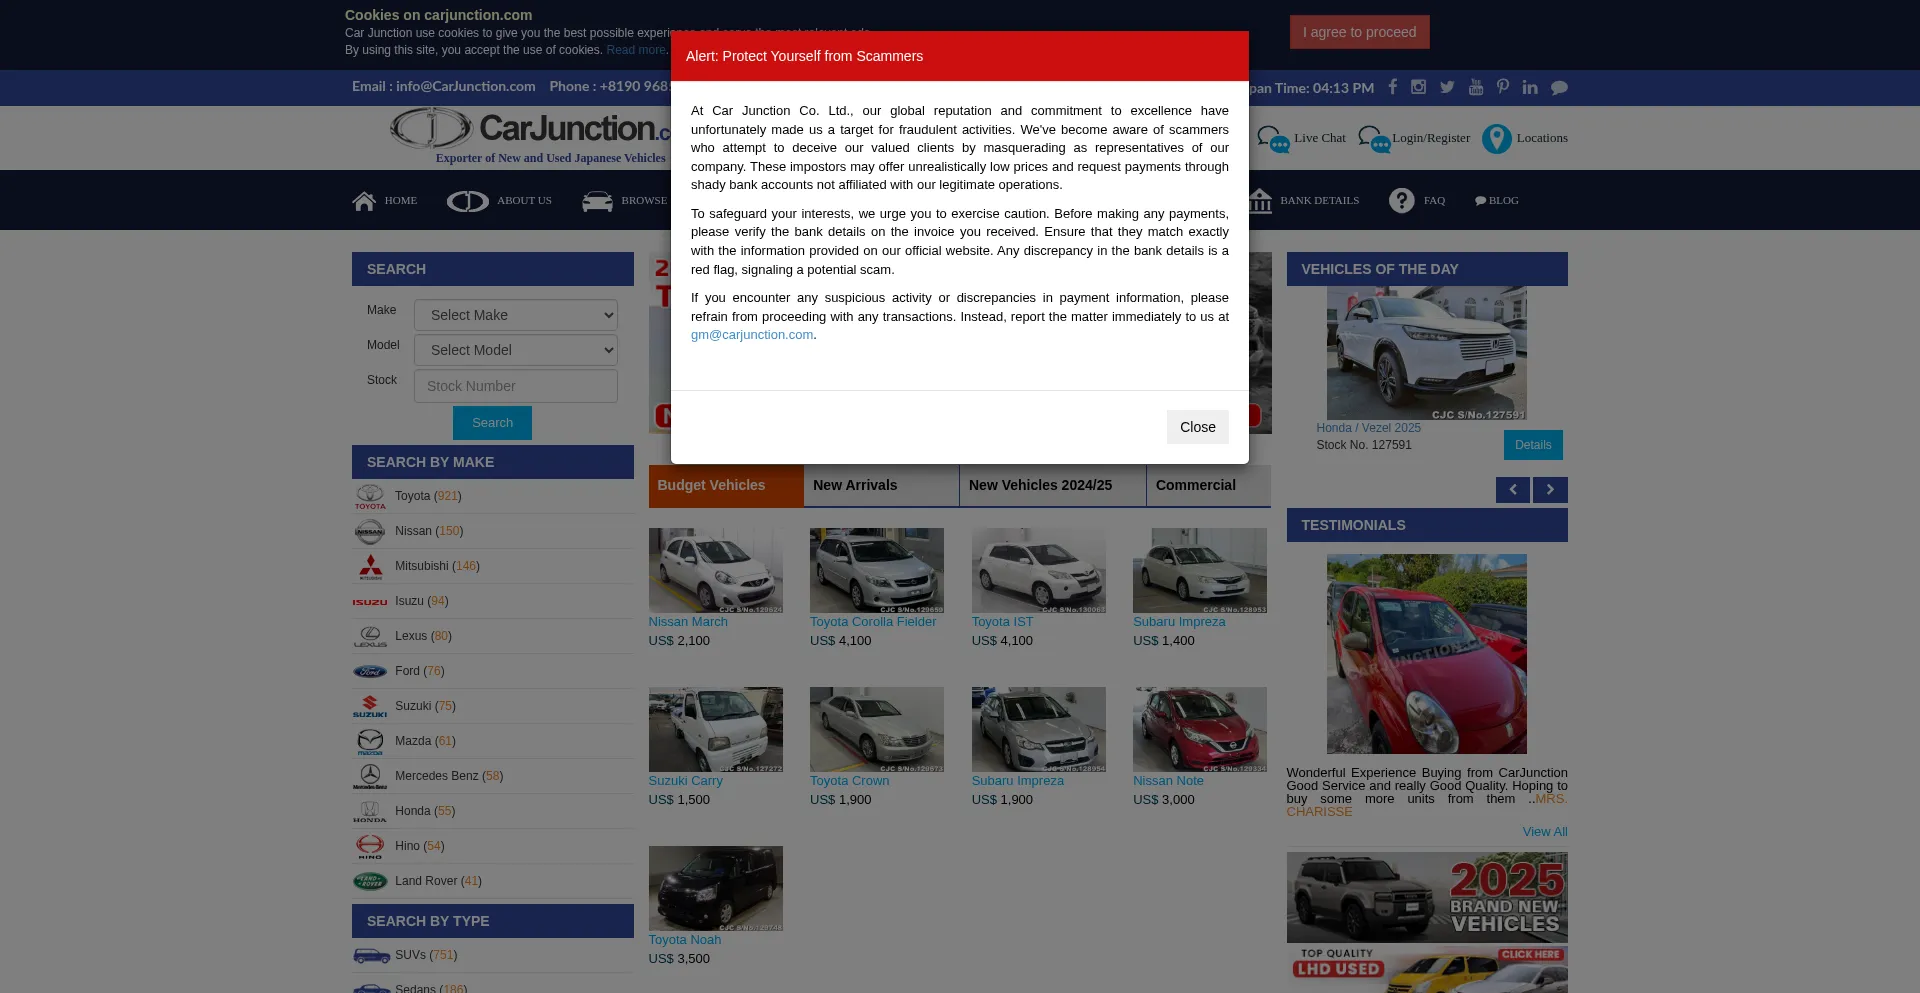Open CarJunction's Facebook page icon
The height and width of the screenshot is (993, 1920).
point(1392,87)
